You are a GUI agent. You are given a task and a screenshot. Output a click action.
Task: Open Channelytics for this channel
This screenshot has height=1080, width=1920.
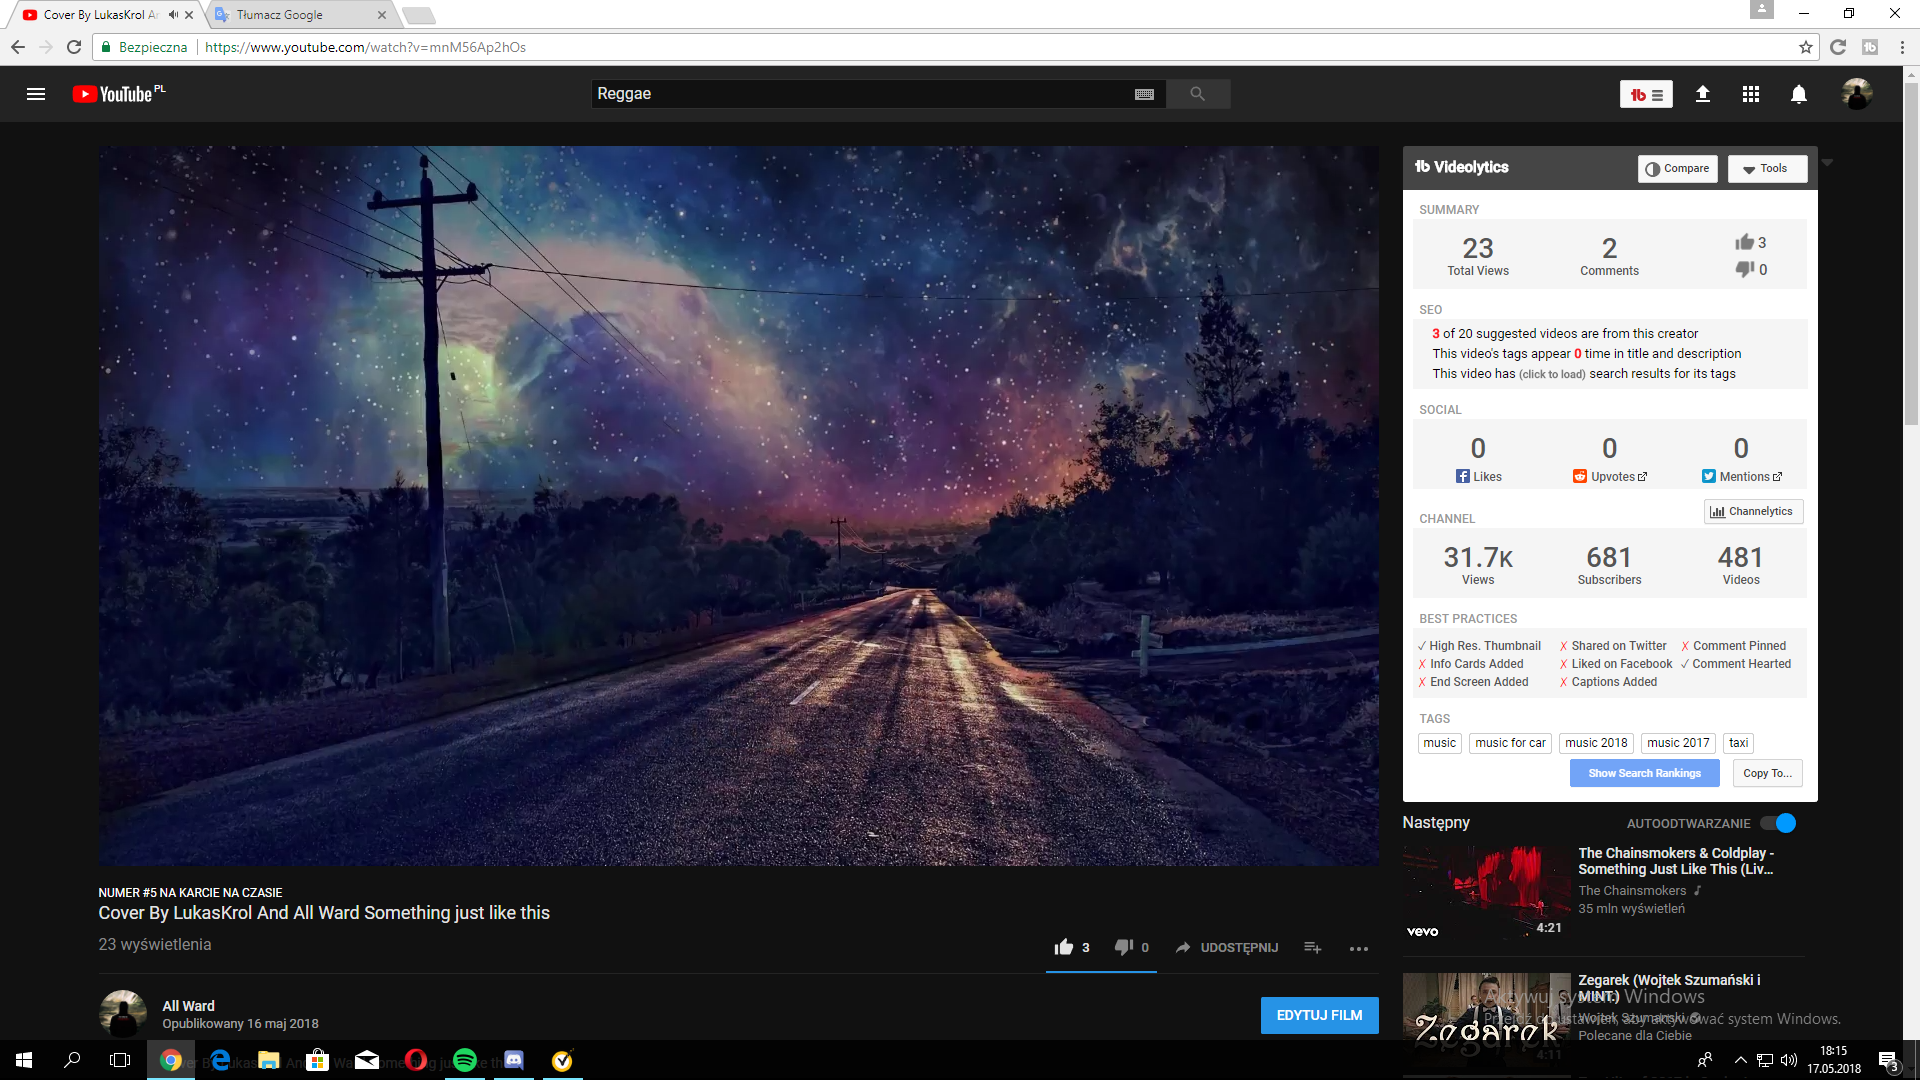[1753, 511]
